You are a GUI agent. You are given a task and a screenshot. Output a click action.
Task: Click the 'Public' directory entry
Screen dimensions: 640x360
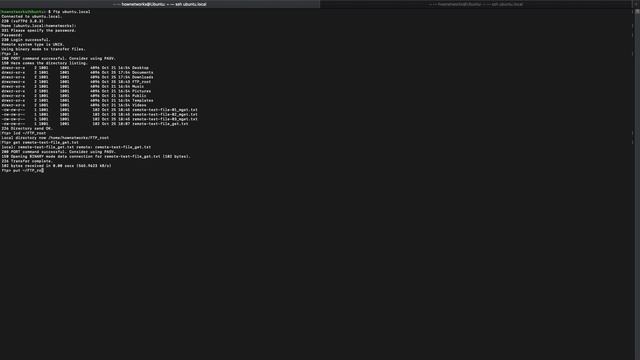click(x=139, y=96)
